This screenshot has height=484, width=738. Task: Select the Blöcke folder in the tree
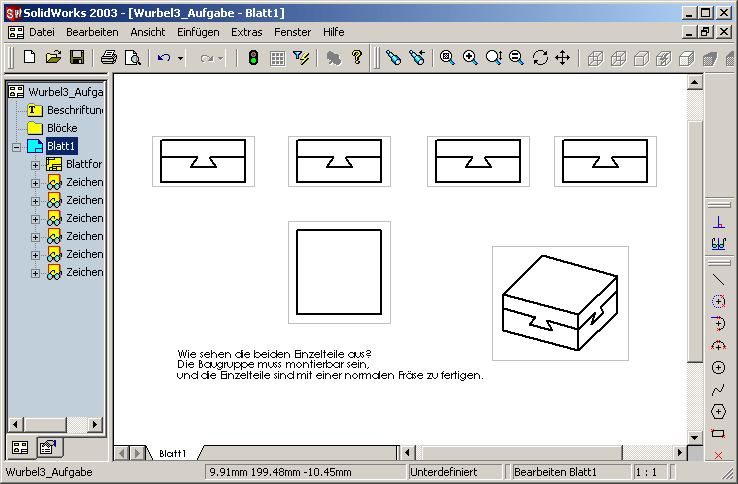(x=60, y=128)
